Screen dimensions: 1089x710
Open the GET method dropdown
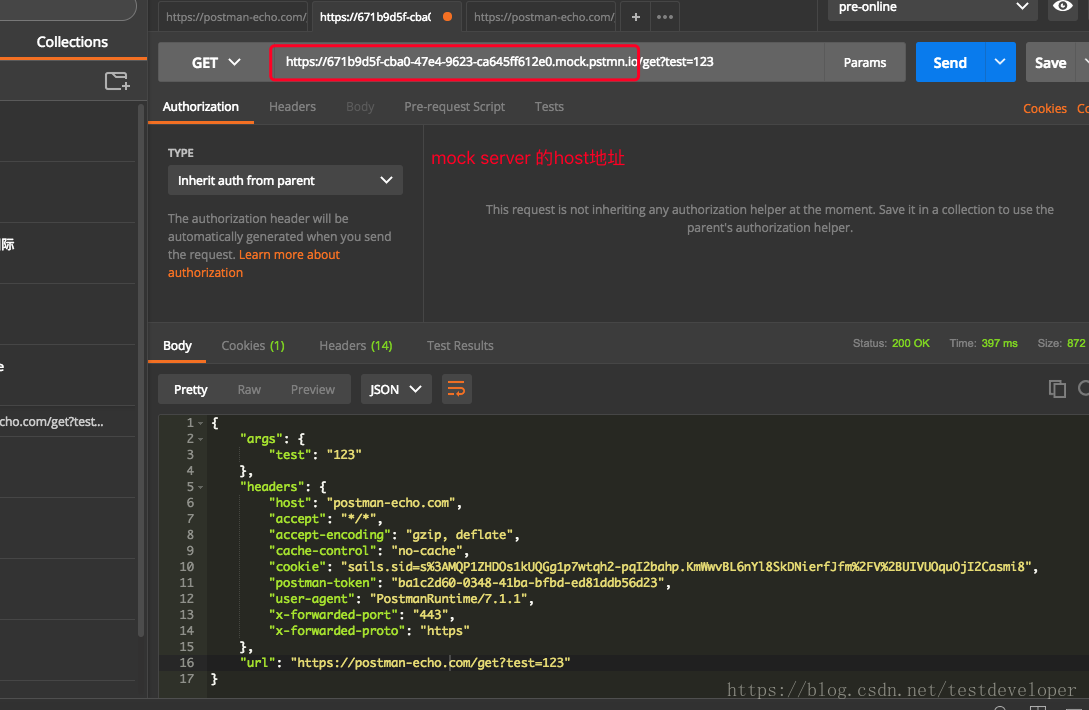215,62
